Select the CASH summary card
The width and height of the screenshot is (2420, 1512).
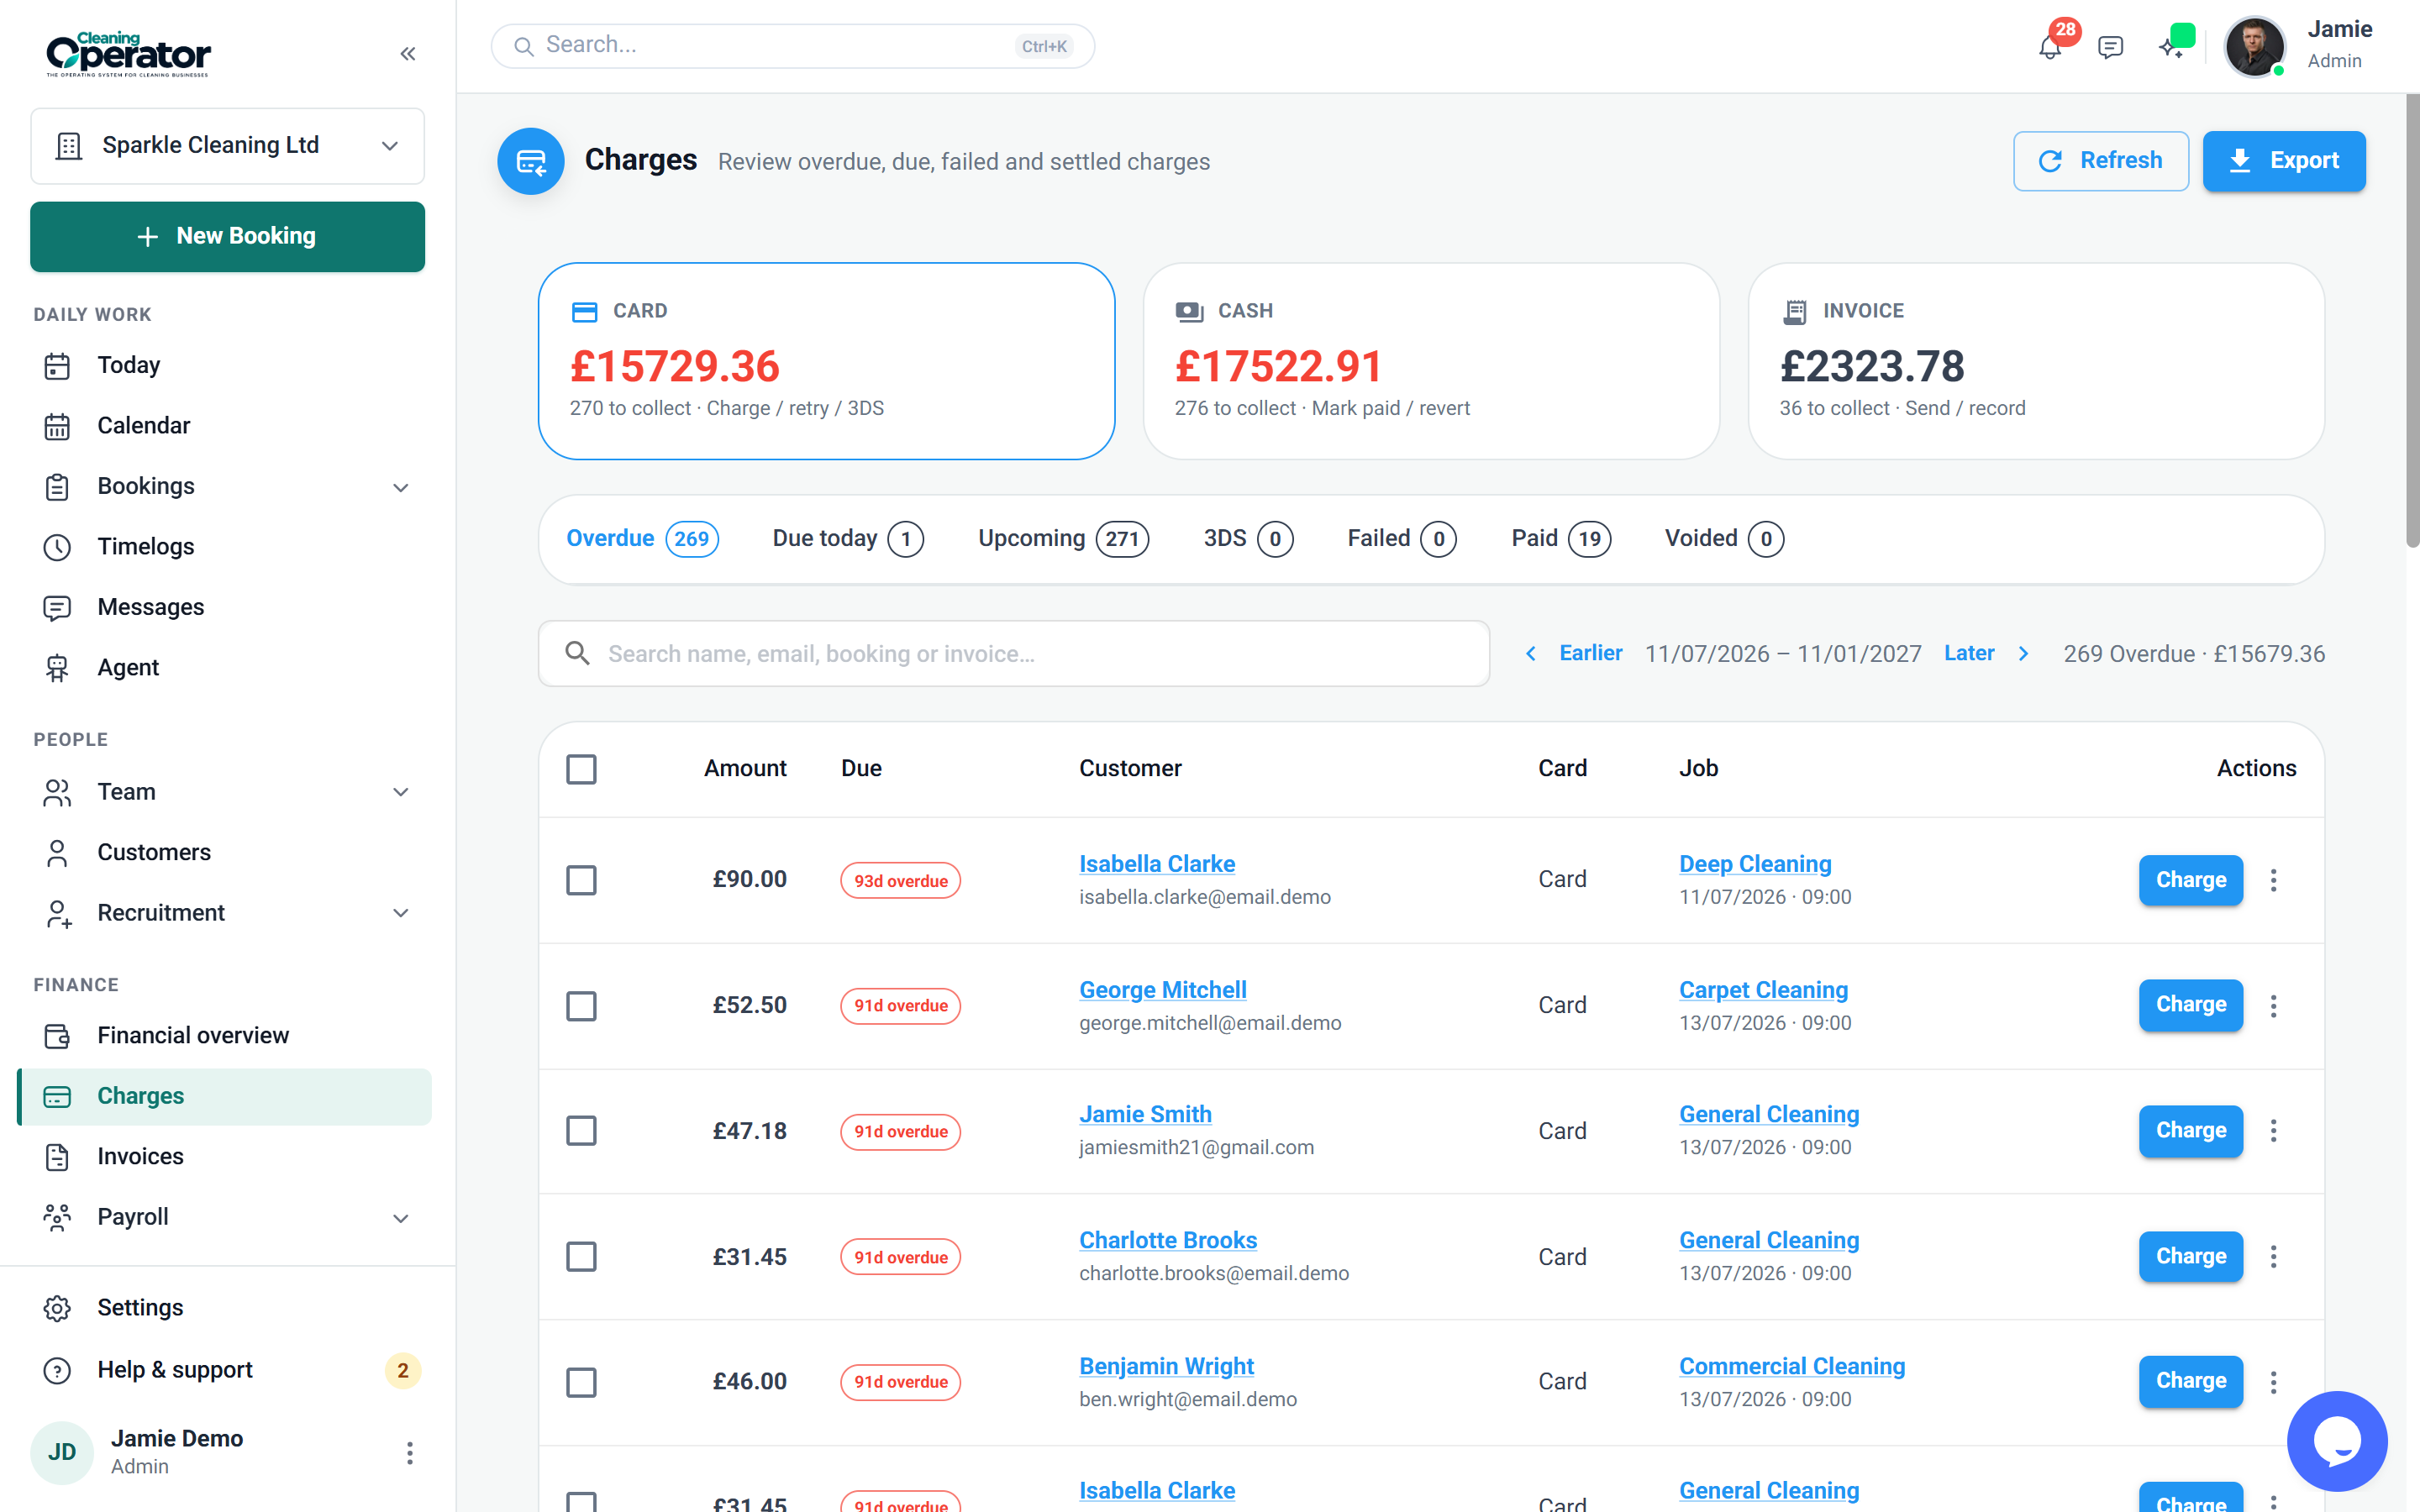point(1431,361)
